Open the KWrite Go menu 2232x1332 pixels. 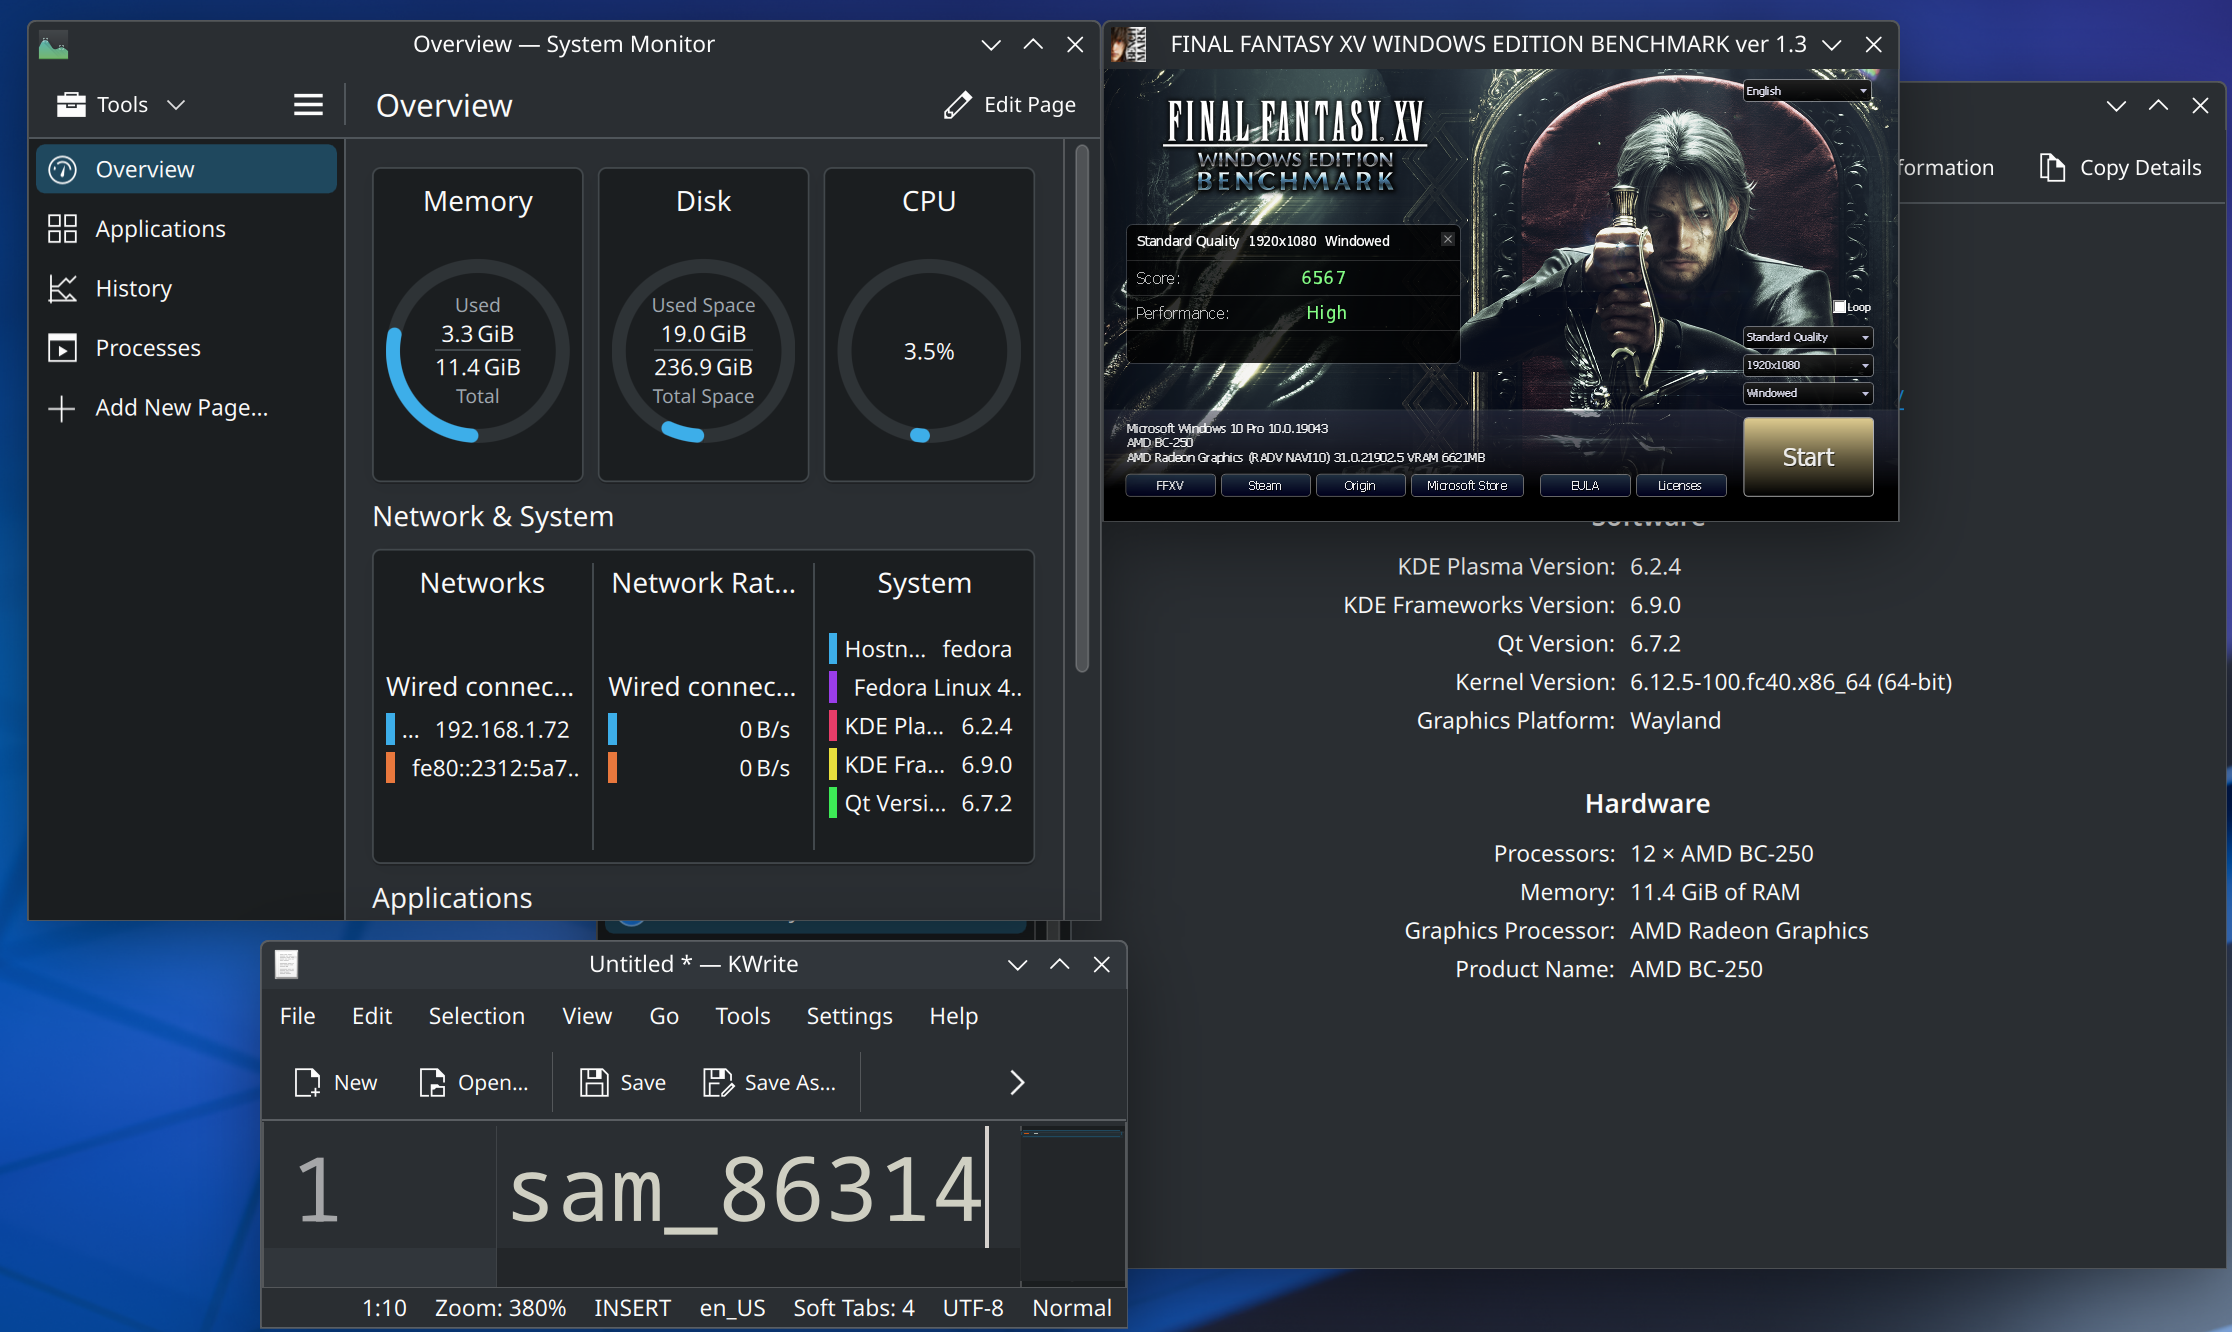(x=664, y=1016)
